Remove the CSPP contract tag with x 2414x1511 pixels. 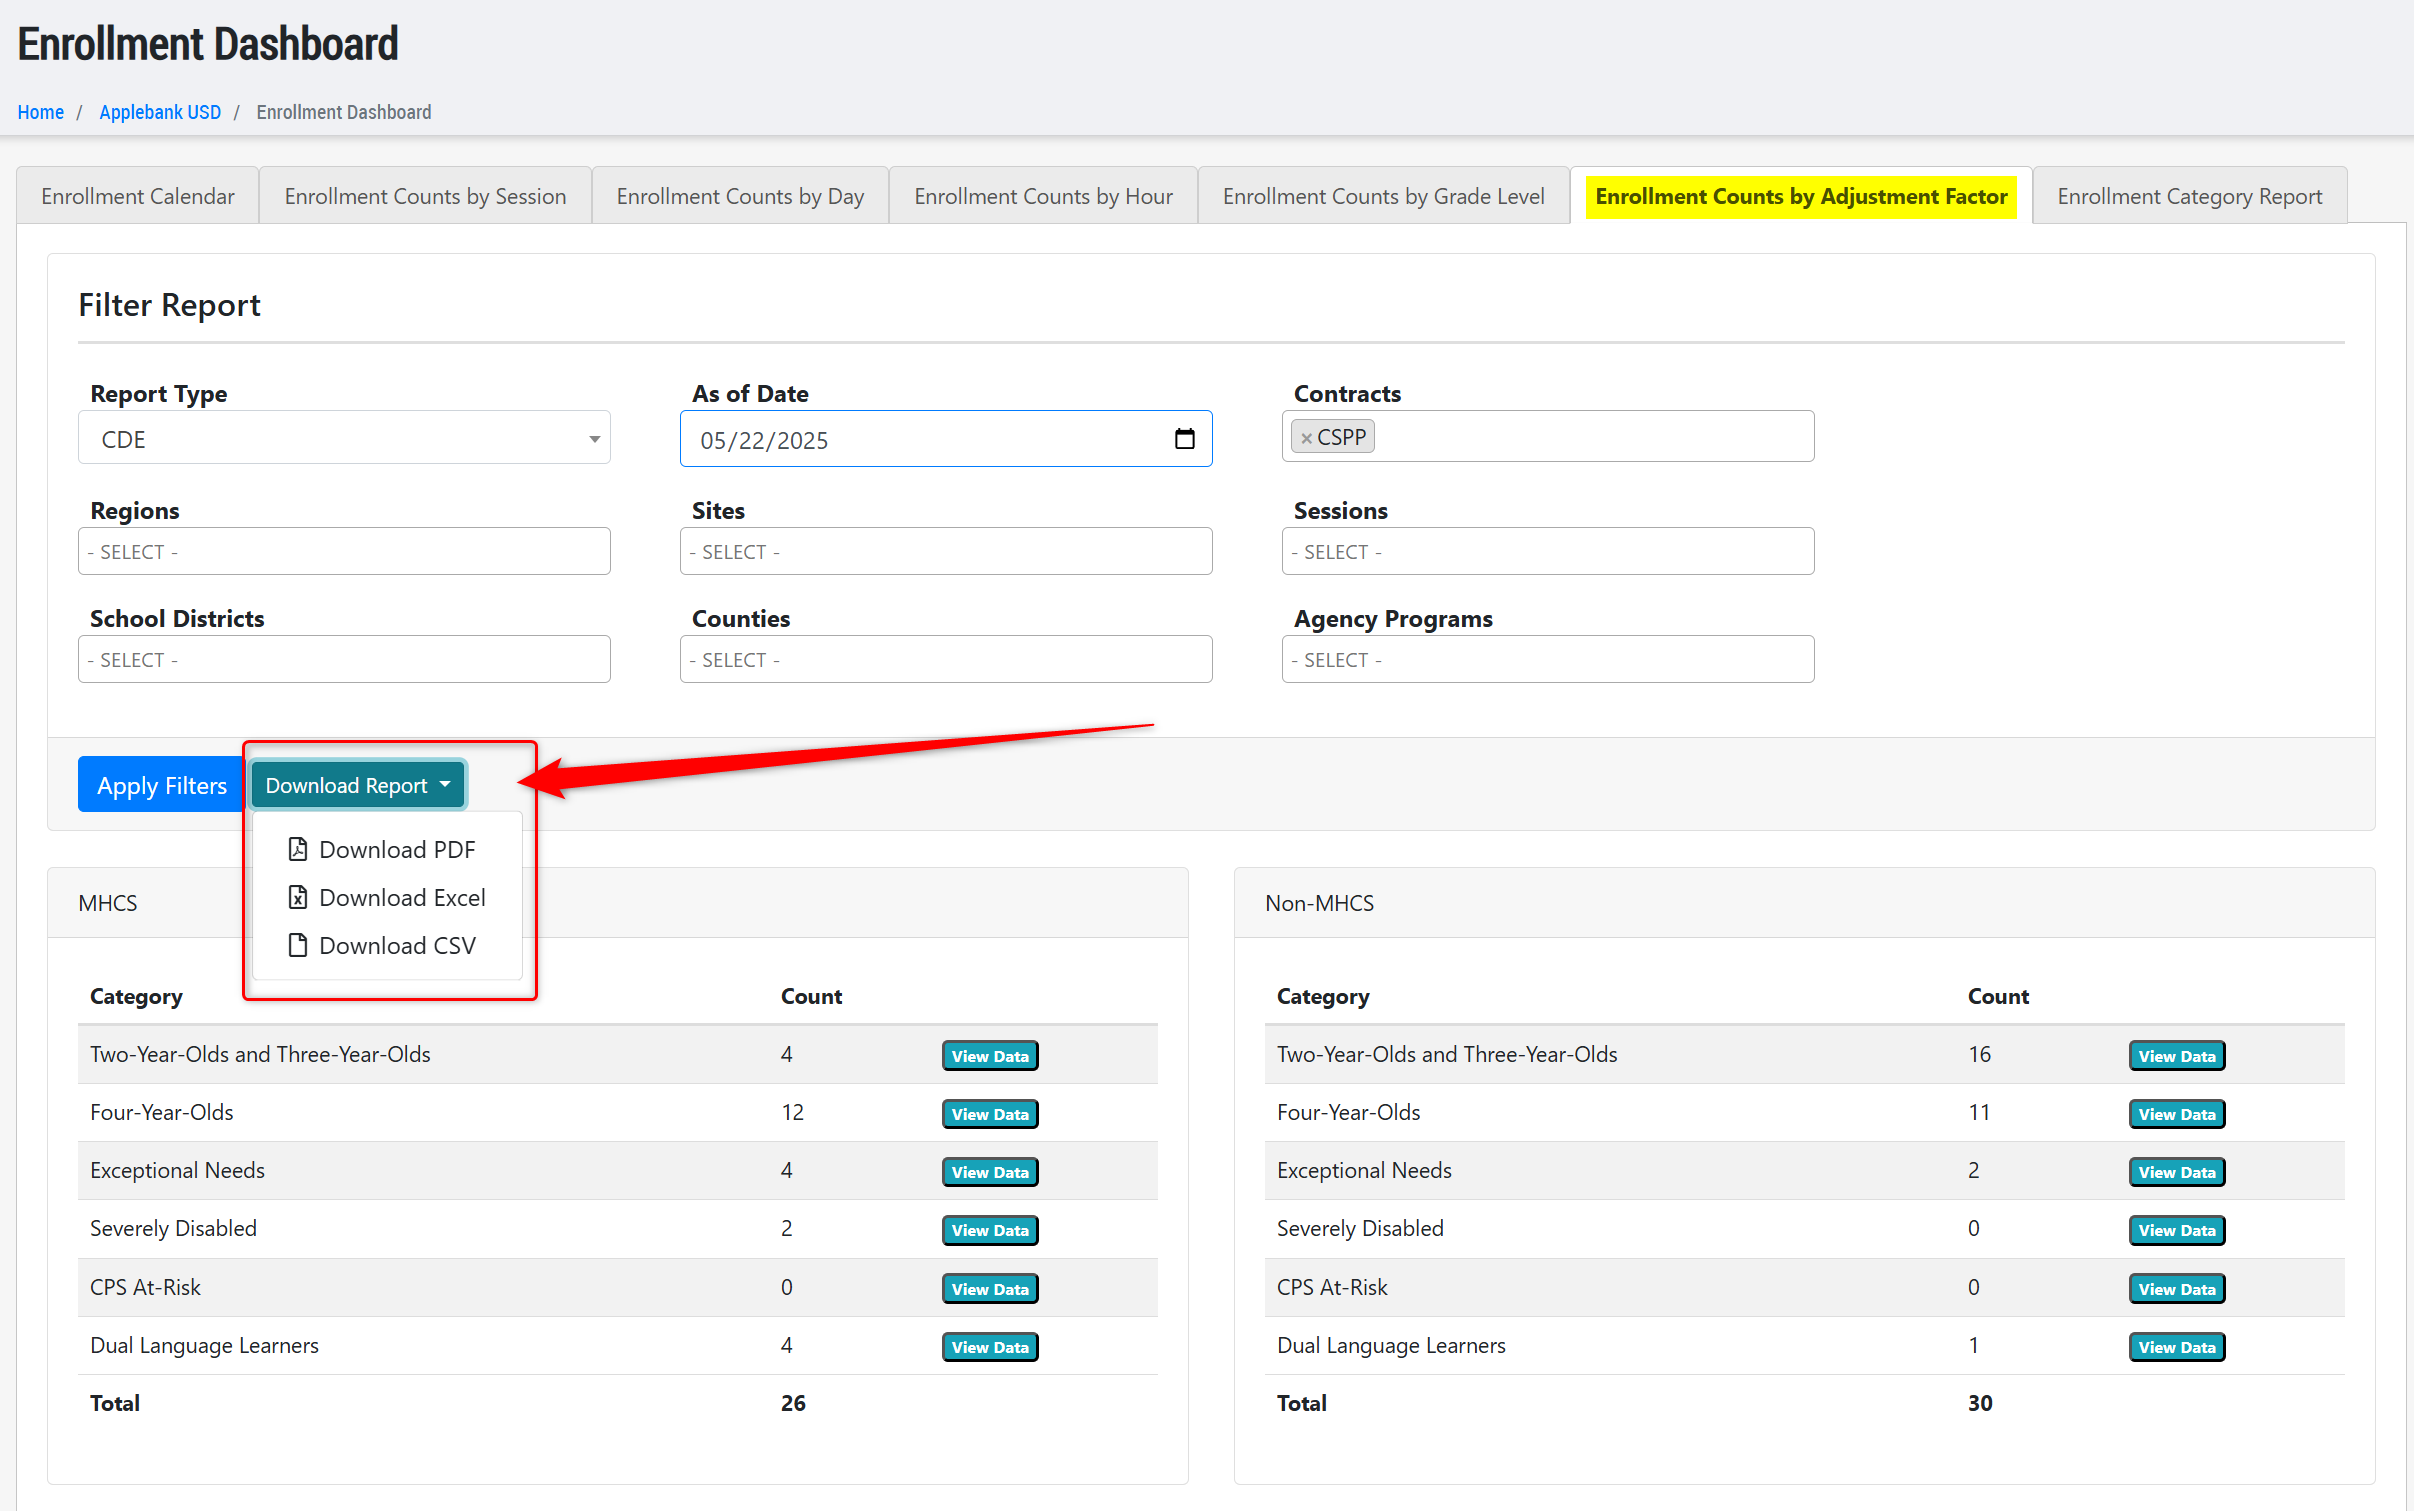1306,438
